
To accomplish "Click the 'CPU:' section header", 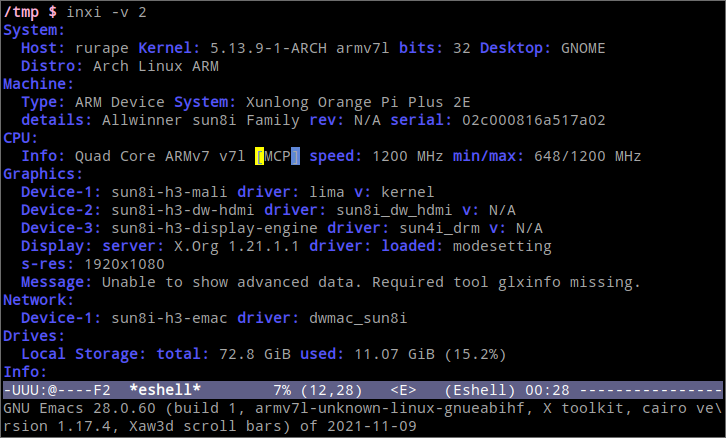I will click(x=20, y=138).
